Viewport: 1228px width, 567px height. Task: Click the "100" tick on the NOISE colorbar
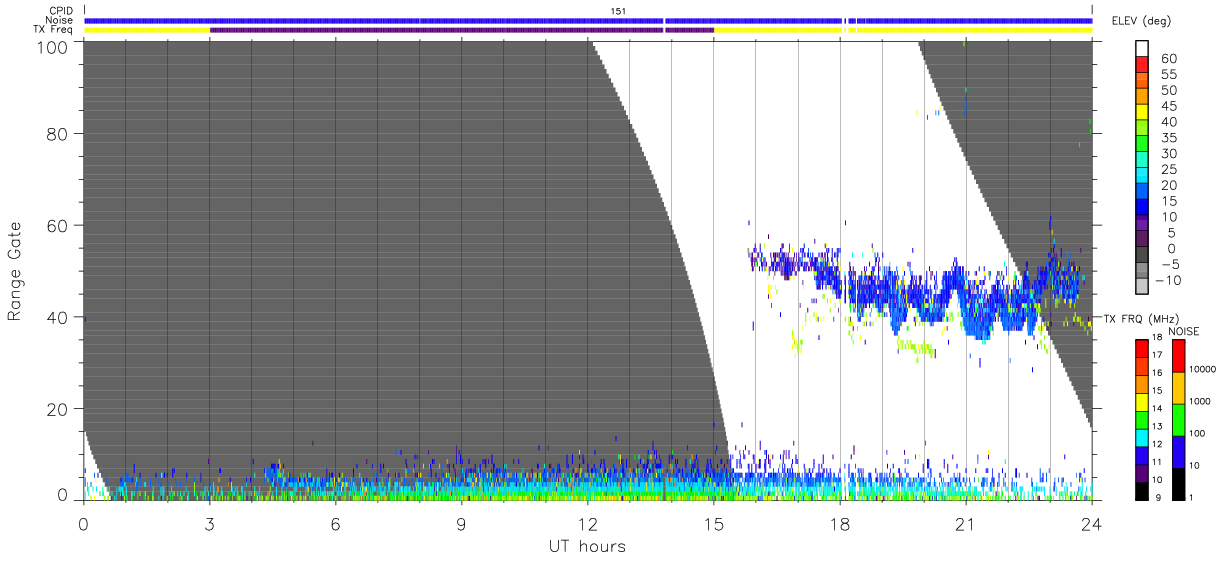click(1198, 434)
